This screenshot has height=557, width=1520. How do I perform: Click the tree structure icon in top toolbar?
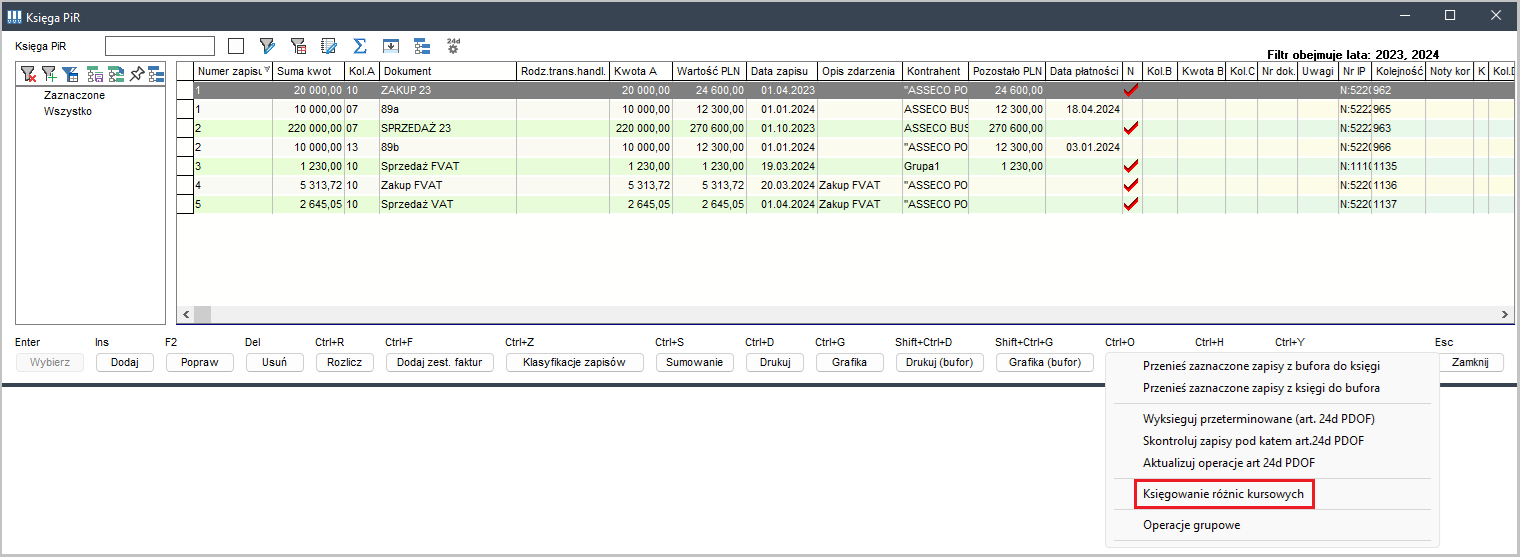422,46
